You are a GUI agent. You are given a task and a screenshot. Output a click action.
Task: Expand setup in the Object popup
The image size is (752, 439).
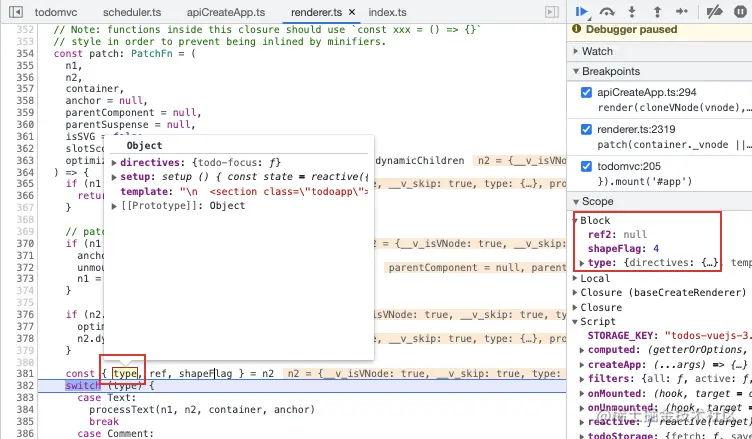pyautogui.click(x=114, y=177)
